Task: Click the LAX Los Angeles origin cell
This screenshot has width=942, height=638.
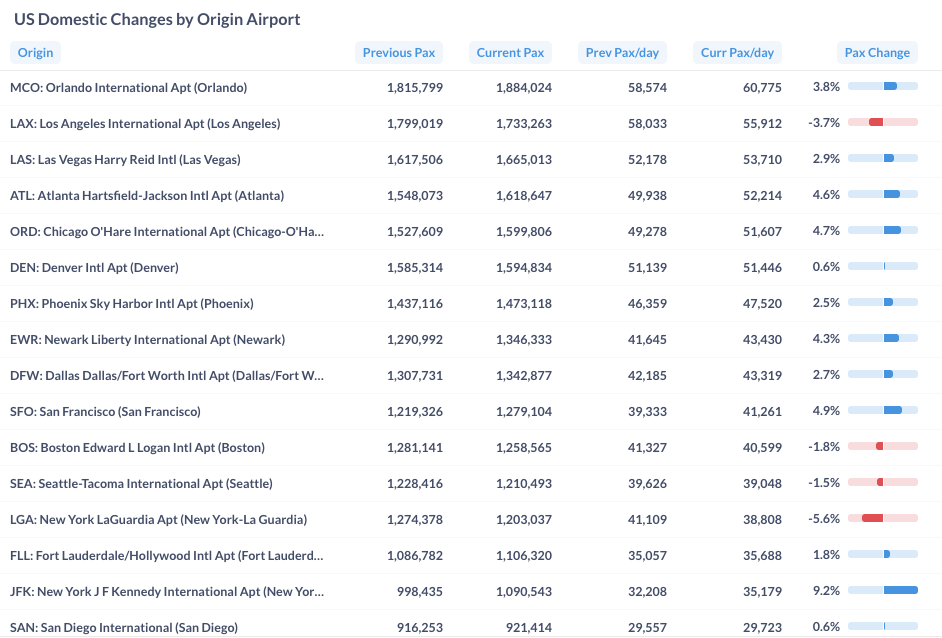Action: pos(145,124)
